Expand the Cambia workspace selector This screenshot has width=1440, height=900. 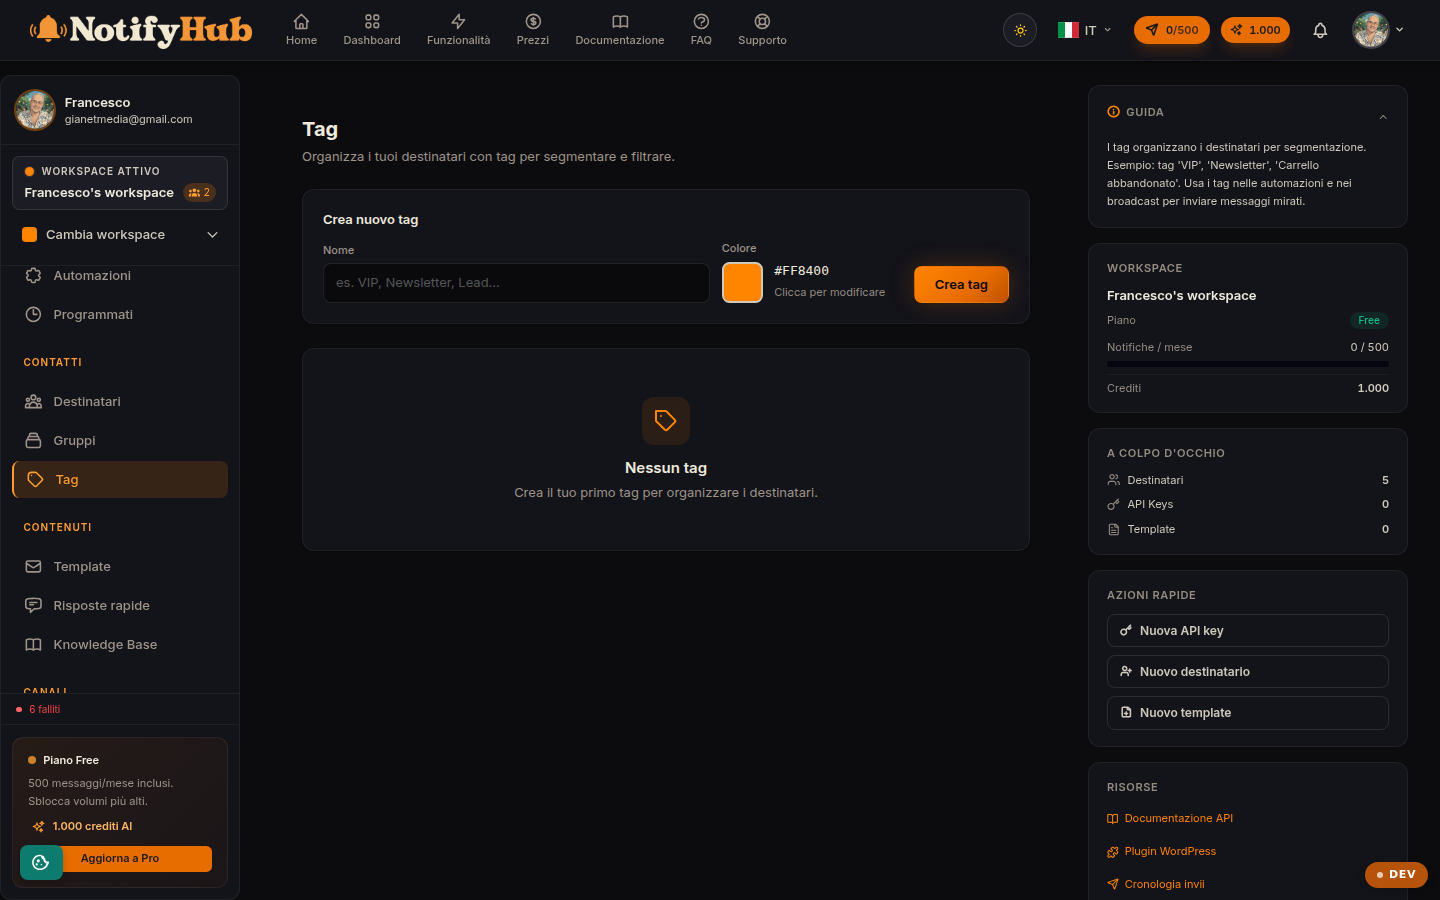(120, 235)
